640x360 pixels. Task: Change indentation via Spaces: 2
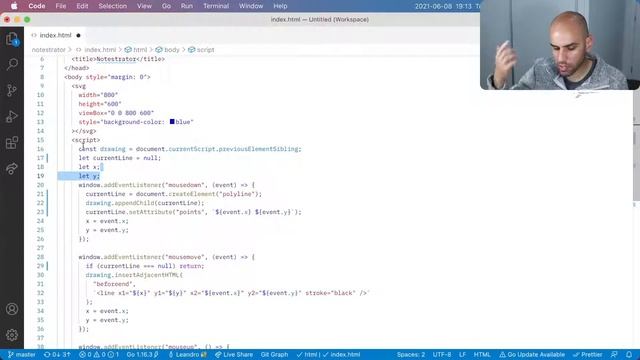tap(411, 355)
